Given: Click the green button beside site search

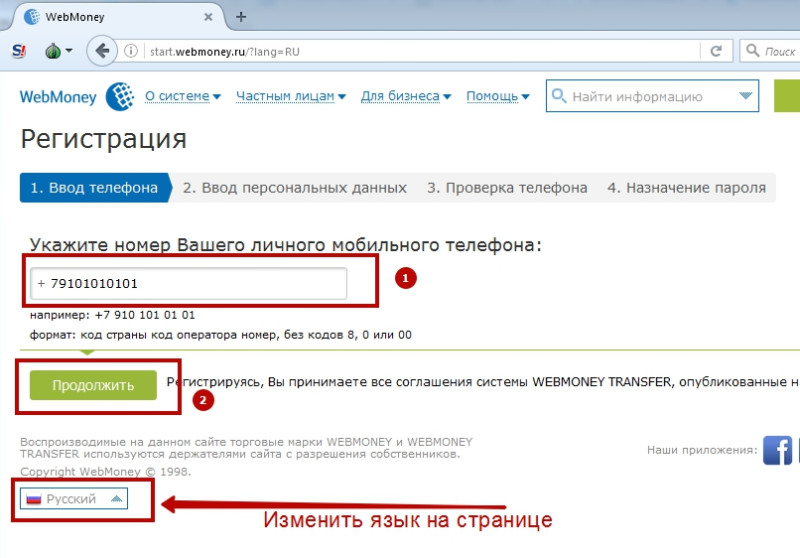Looking at the screenshot, I should tap(787, 96).
